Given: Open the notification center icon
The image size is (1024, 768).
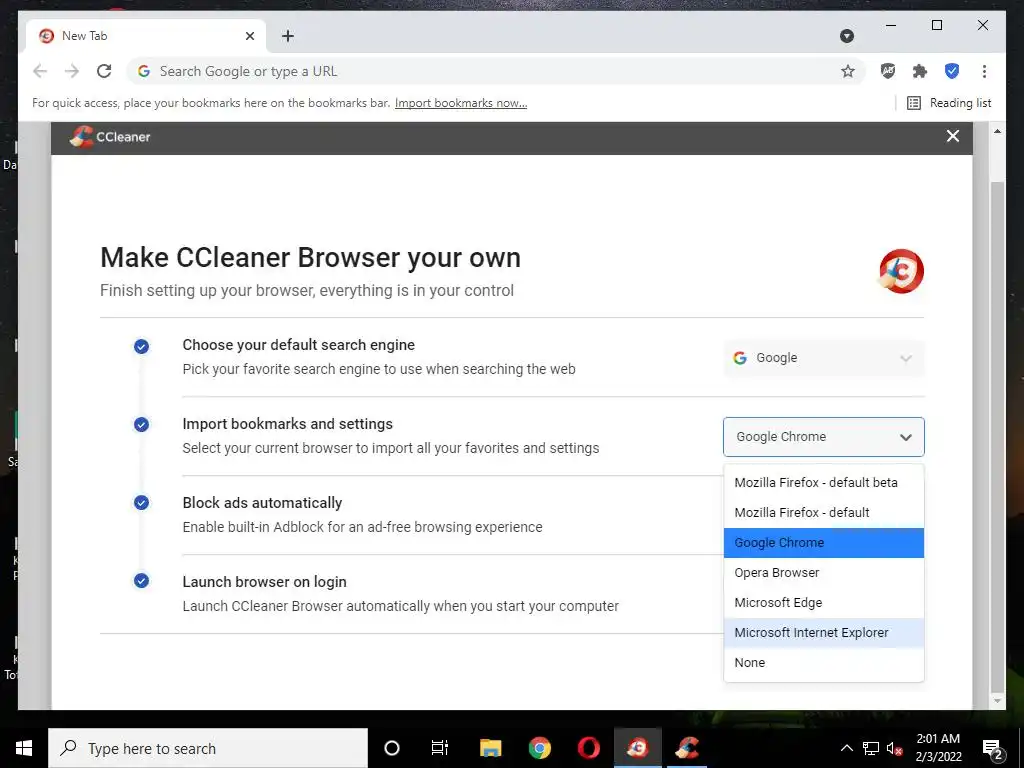Looking at the screenshot, I should point(993,748).
